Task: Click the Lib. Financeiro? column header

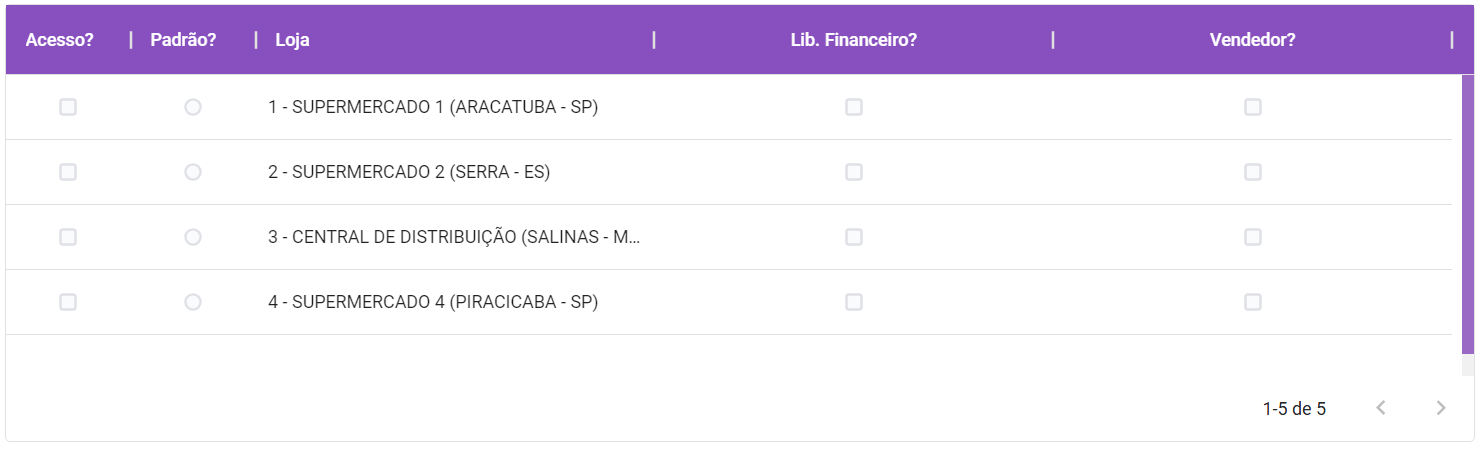Action: click(854, 40)
